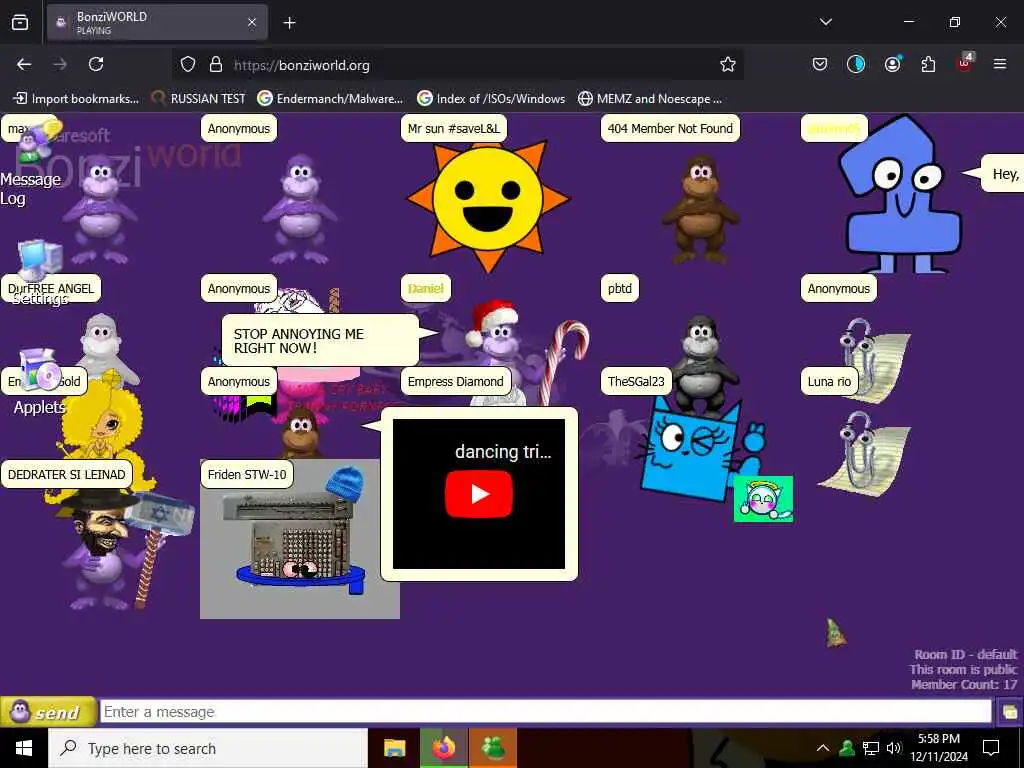This screenshot has height=768, width=1024.
Task: Click the Member Count: 17 text
Action: click(x=964, y=684)
